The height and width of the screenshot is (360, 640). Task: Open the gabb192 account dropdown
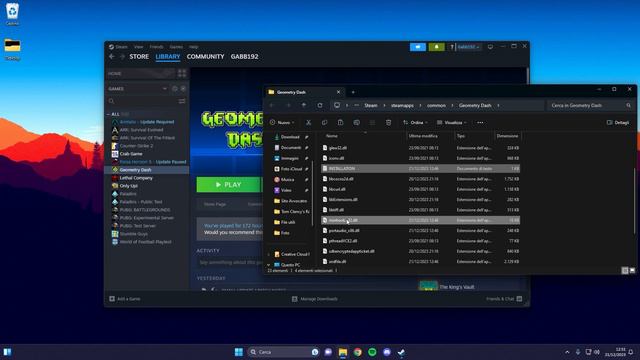468,47
